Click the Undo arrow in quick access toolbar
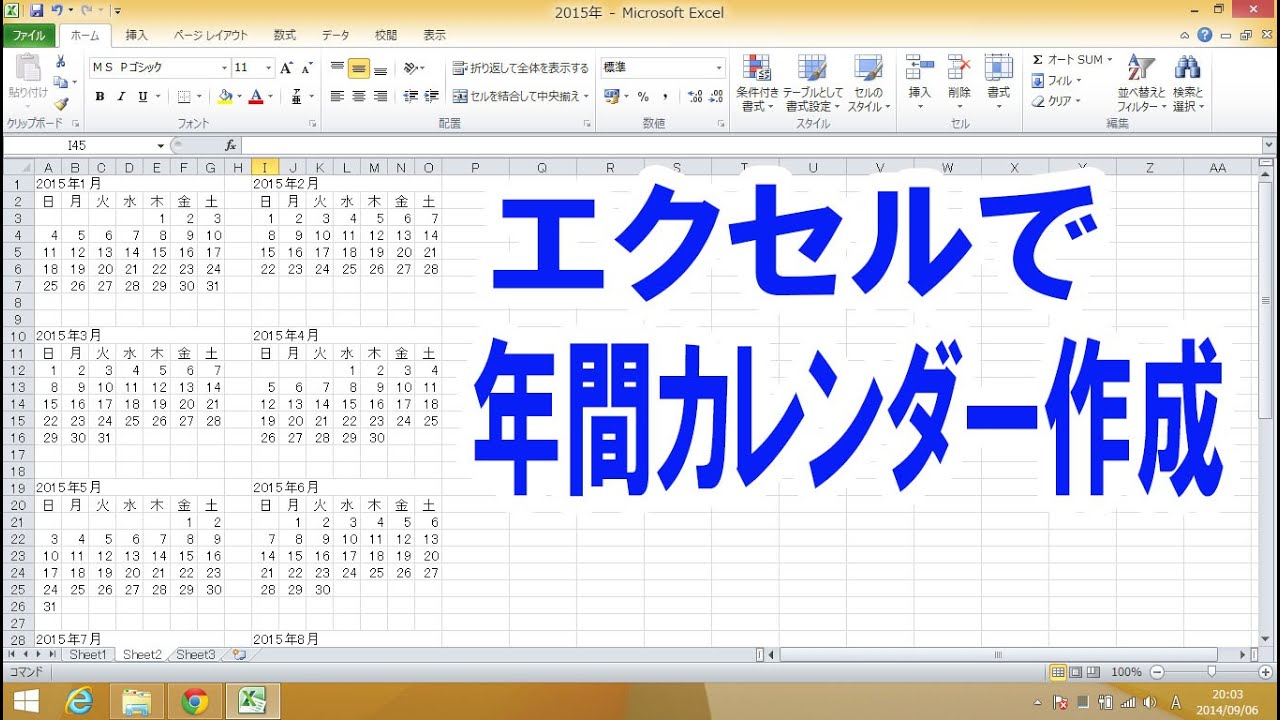This screenshot has height=720, width=1280. pos(57,11)
